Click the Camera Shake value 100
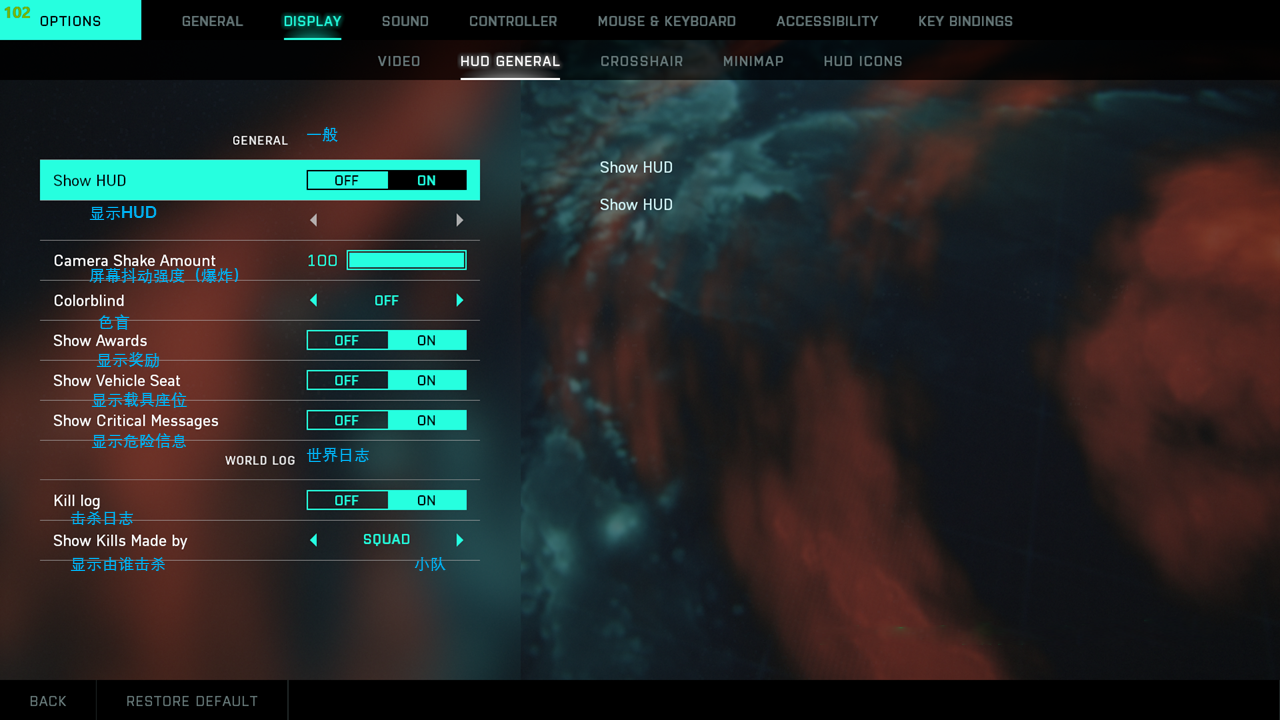This screenshot has width=1280, height=720. [322, 260]
